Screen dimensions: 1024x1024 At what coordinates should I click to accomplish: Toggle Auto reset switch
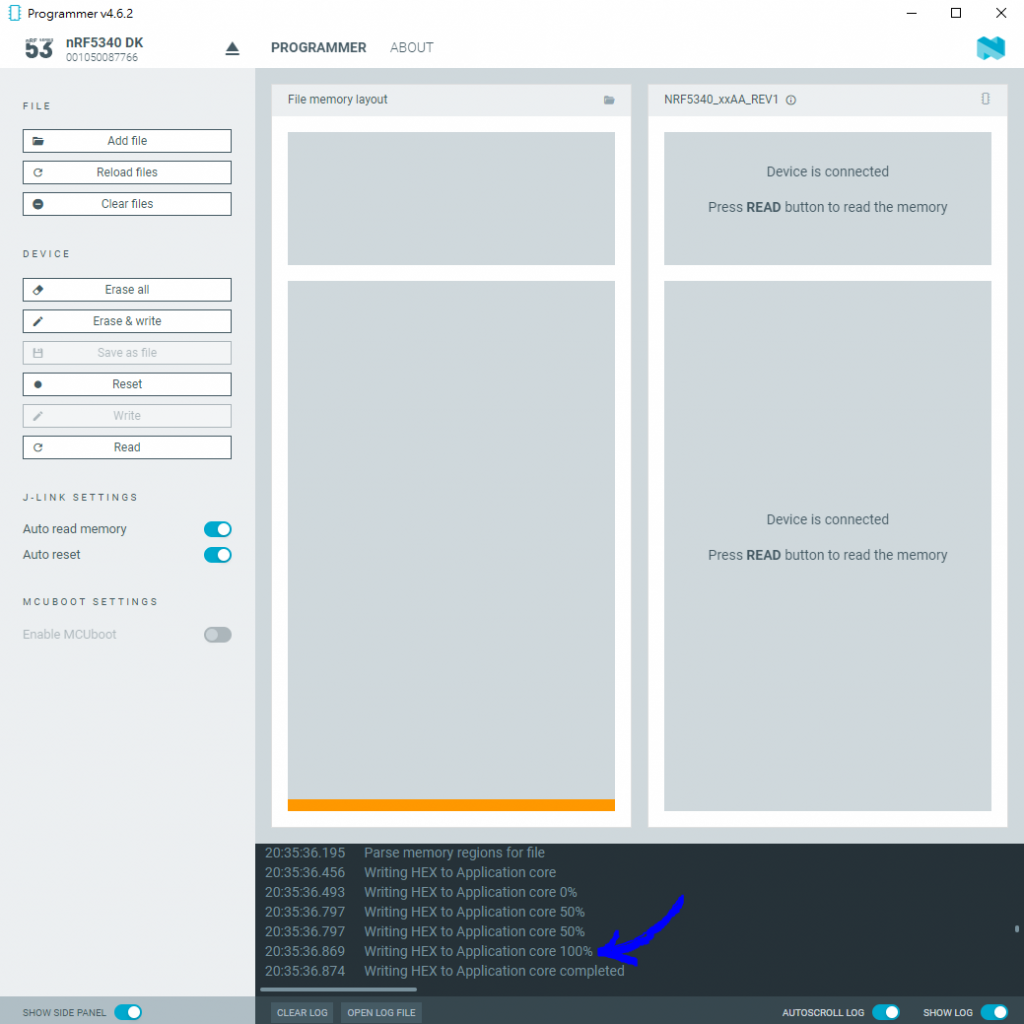[217, 555]
